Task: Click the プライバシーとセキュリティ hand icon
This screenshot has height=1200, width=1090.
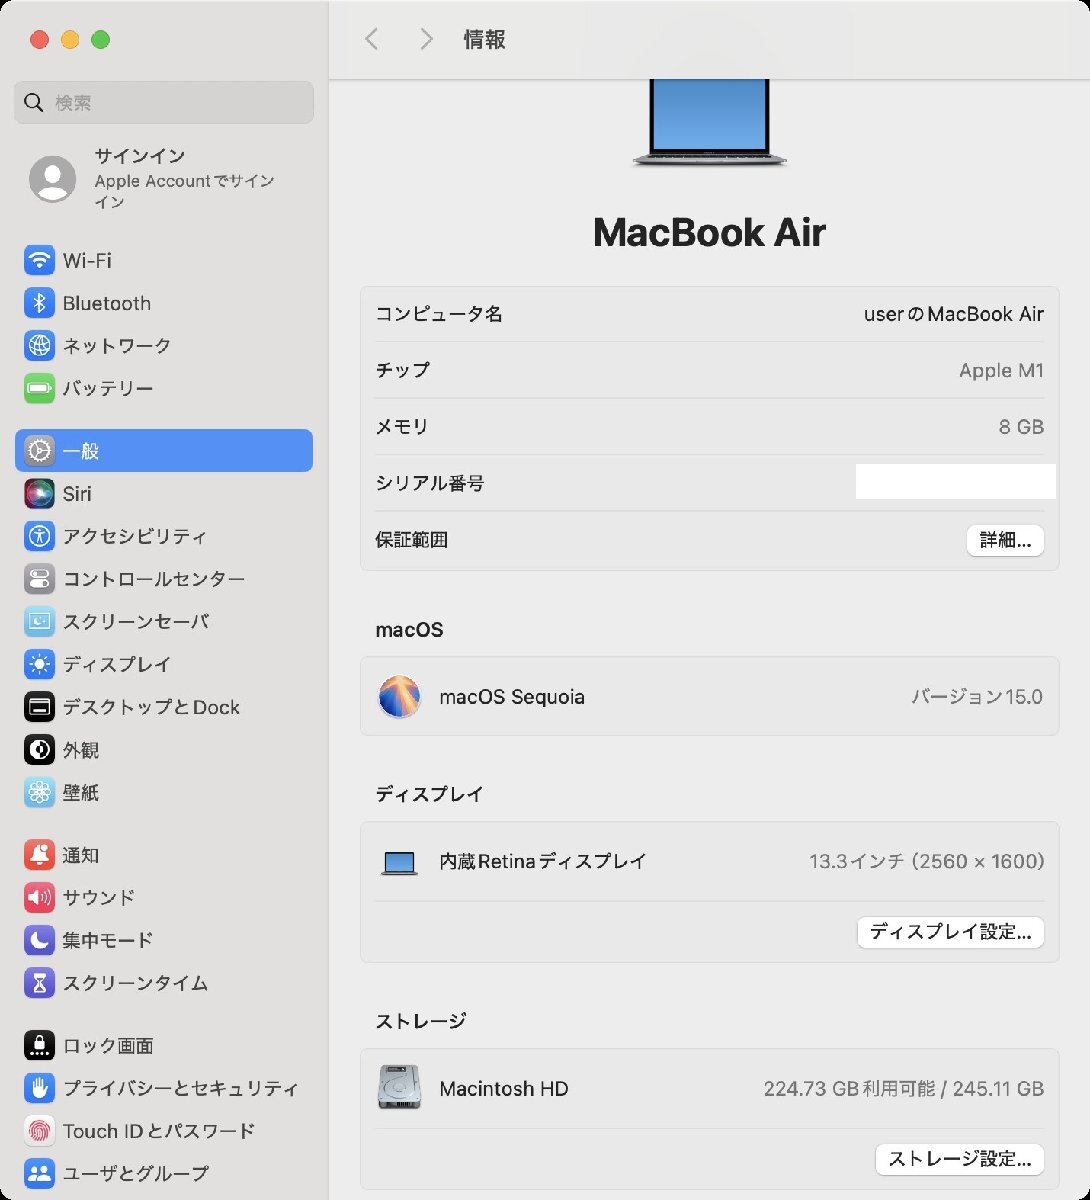Action: coord(39,1088)
